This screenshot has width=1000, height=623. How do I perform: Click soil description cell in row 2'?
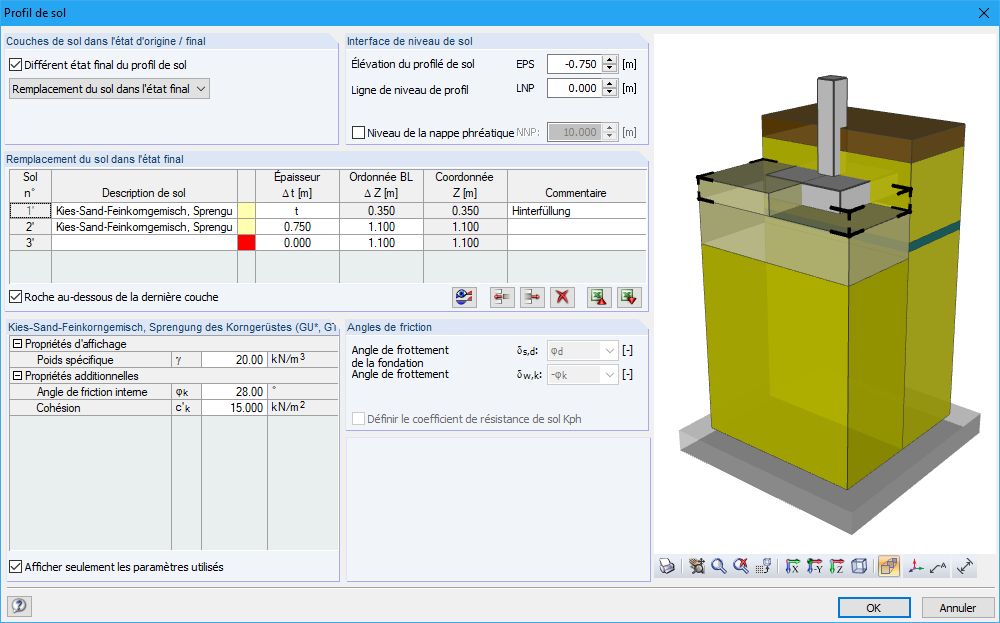pos(144,226)
